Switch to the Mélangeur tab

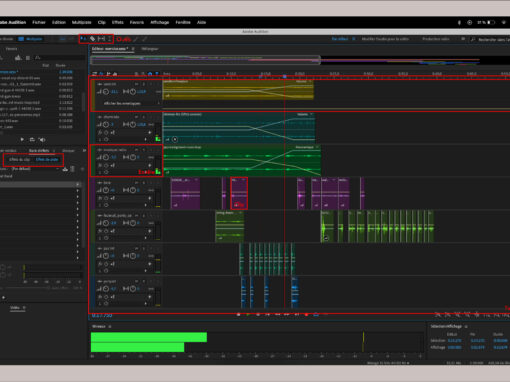(x=150, y=49)
